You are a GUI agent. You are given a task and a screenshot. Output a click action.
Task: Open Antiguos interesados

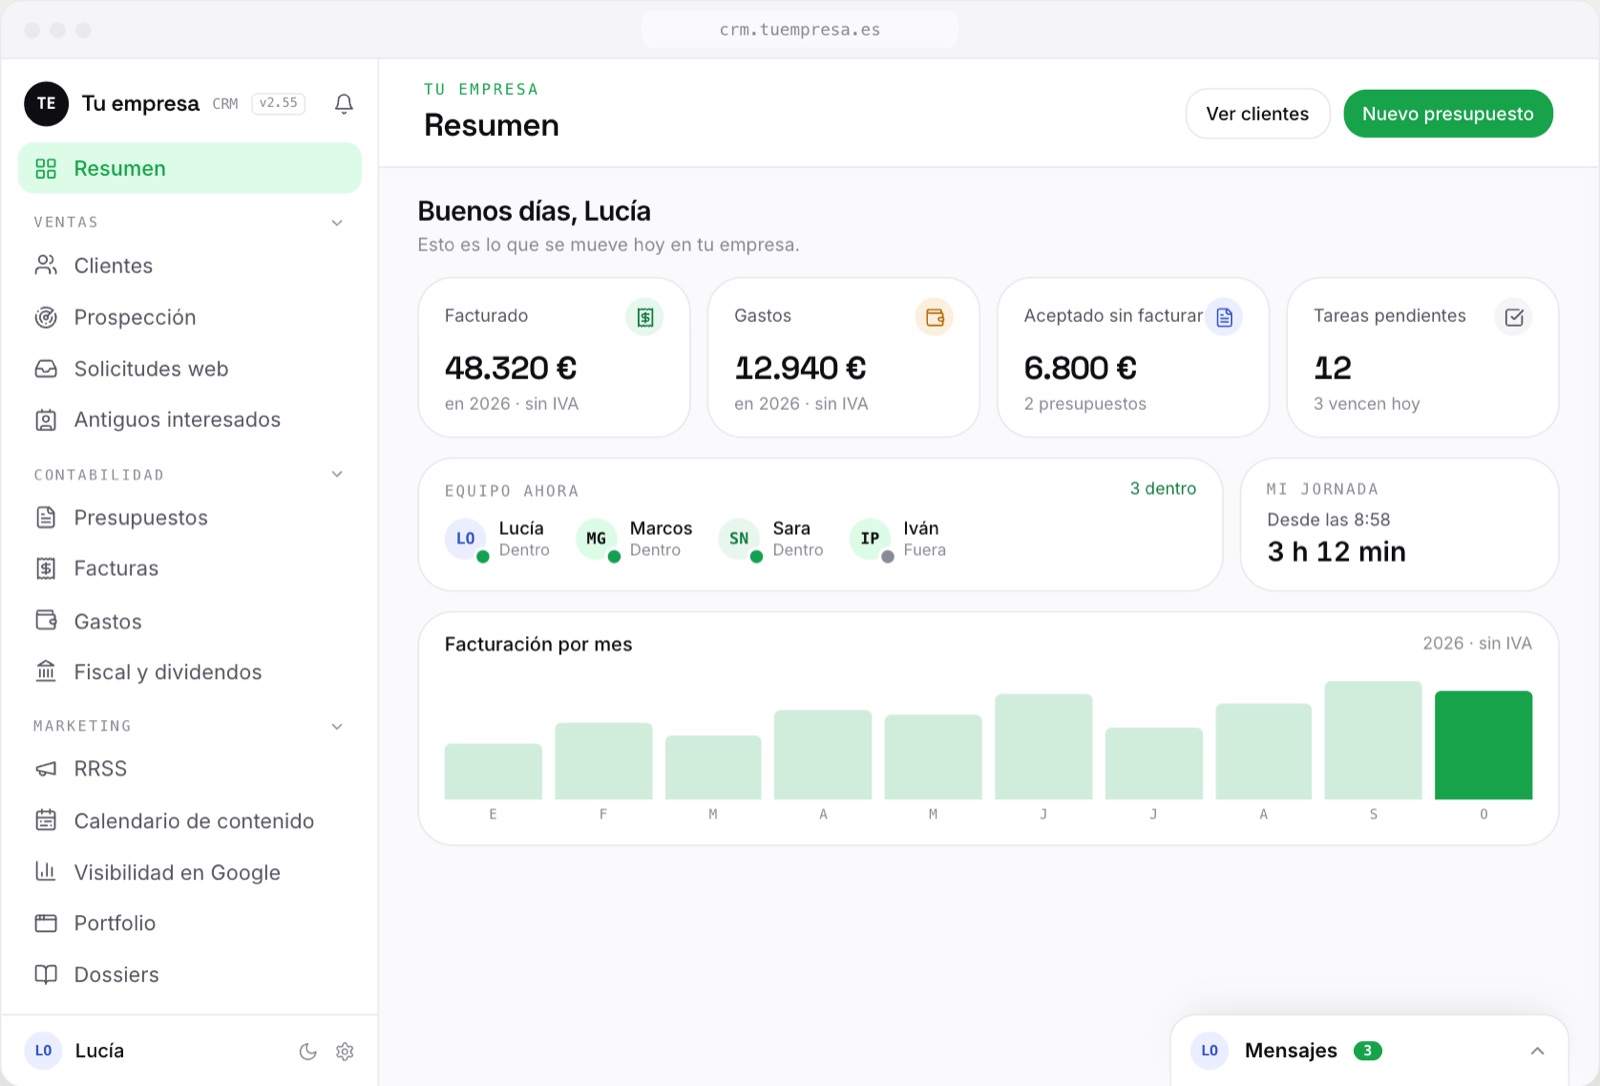pyautogui.click(x=190, y=420)
